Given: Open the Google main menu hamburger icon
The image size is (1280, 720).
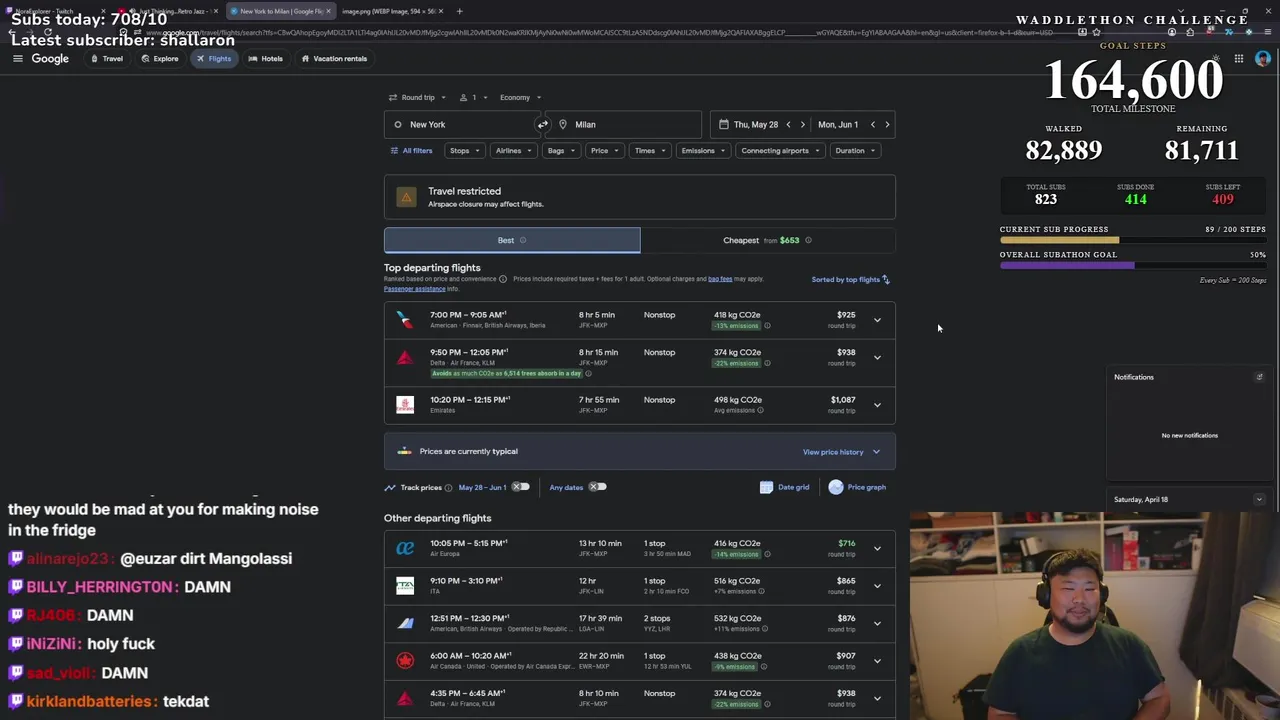Looking at the screenshot, I should [x=17, y=59].
